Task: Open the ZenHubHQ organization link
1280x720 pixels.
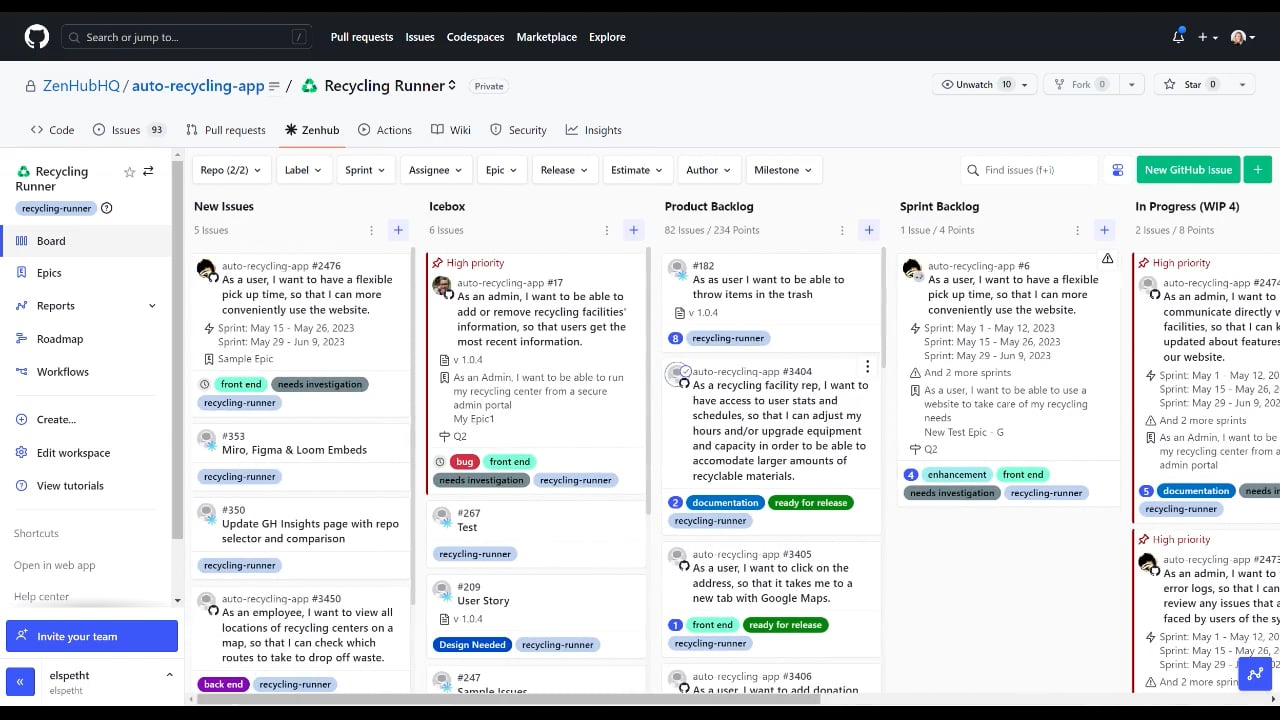Action: (x=82, y=86)
